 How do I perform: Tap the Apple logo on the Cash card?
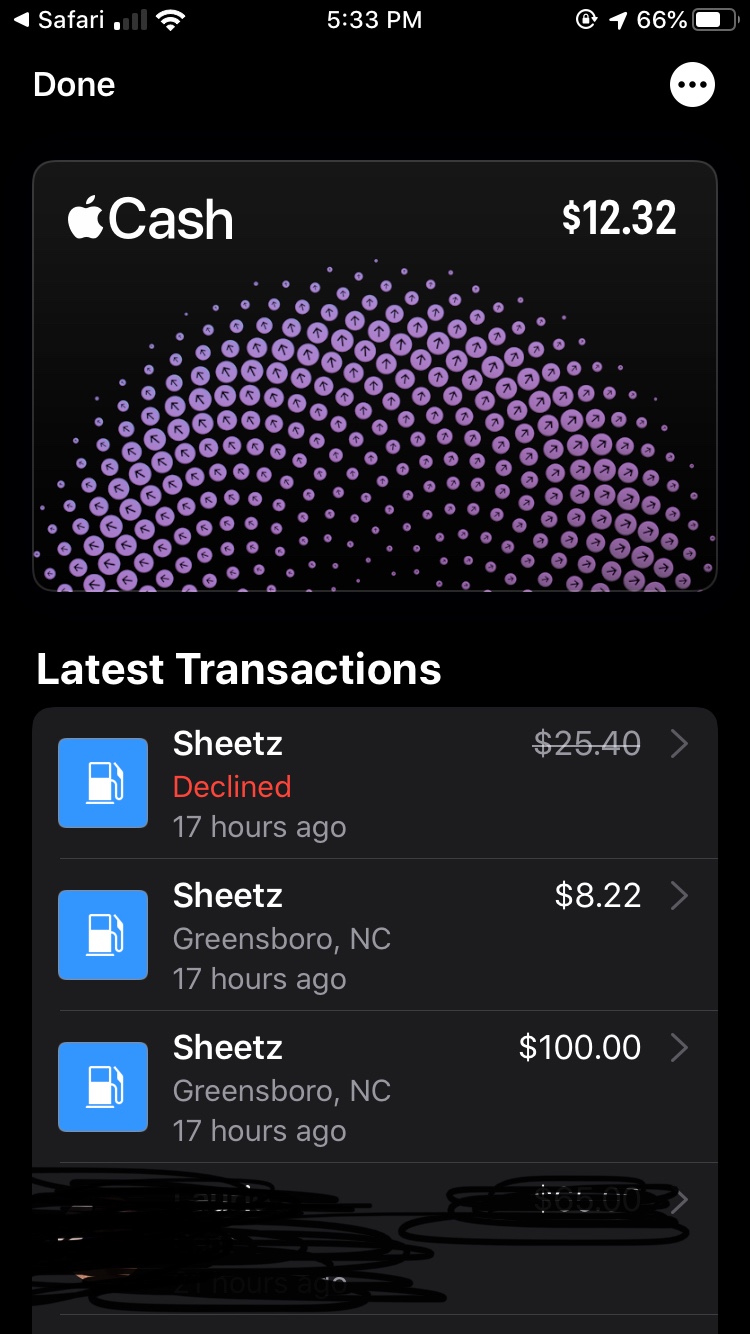point(85,219)
